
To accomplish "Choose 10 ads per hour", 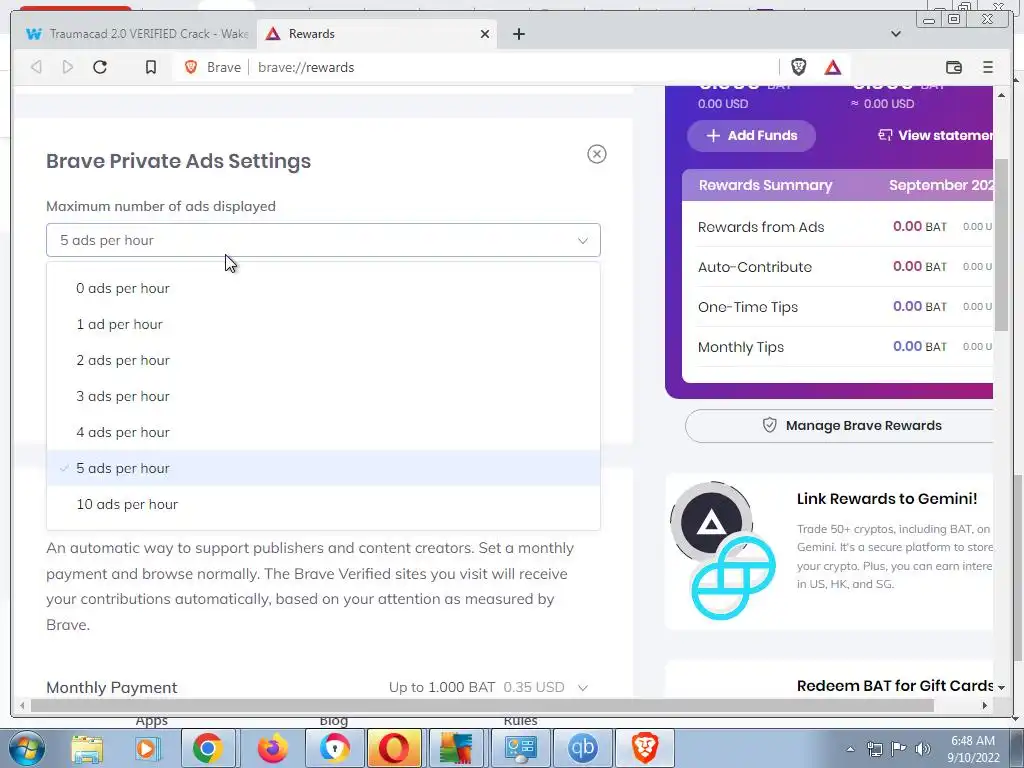I will tap(323, 504).
